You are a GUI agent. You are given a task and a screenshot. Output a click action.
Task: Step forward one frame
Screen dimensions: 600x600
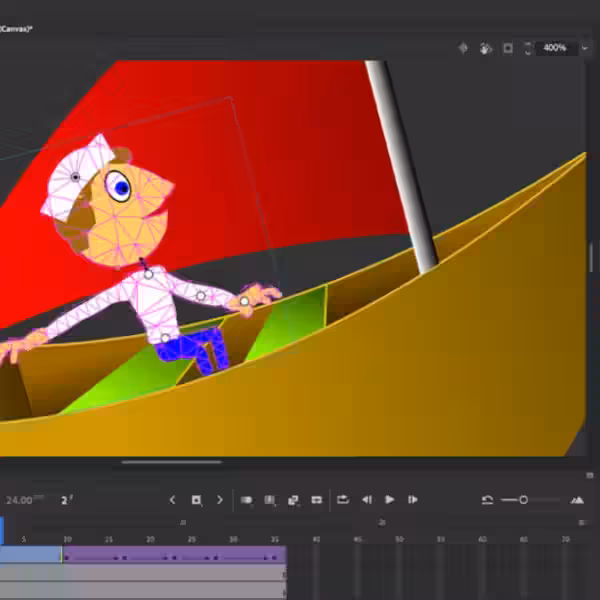pos(413,500)
